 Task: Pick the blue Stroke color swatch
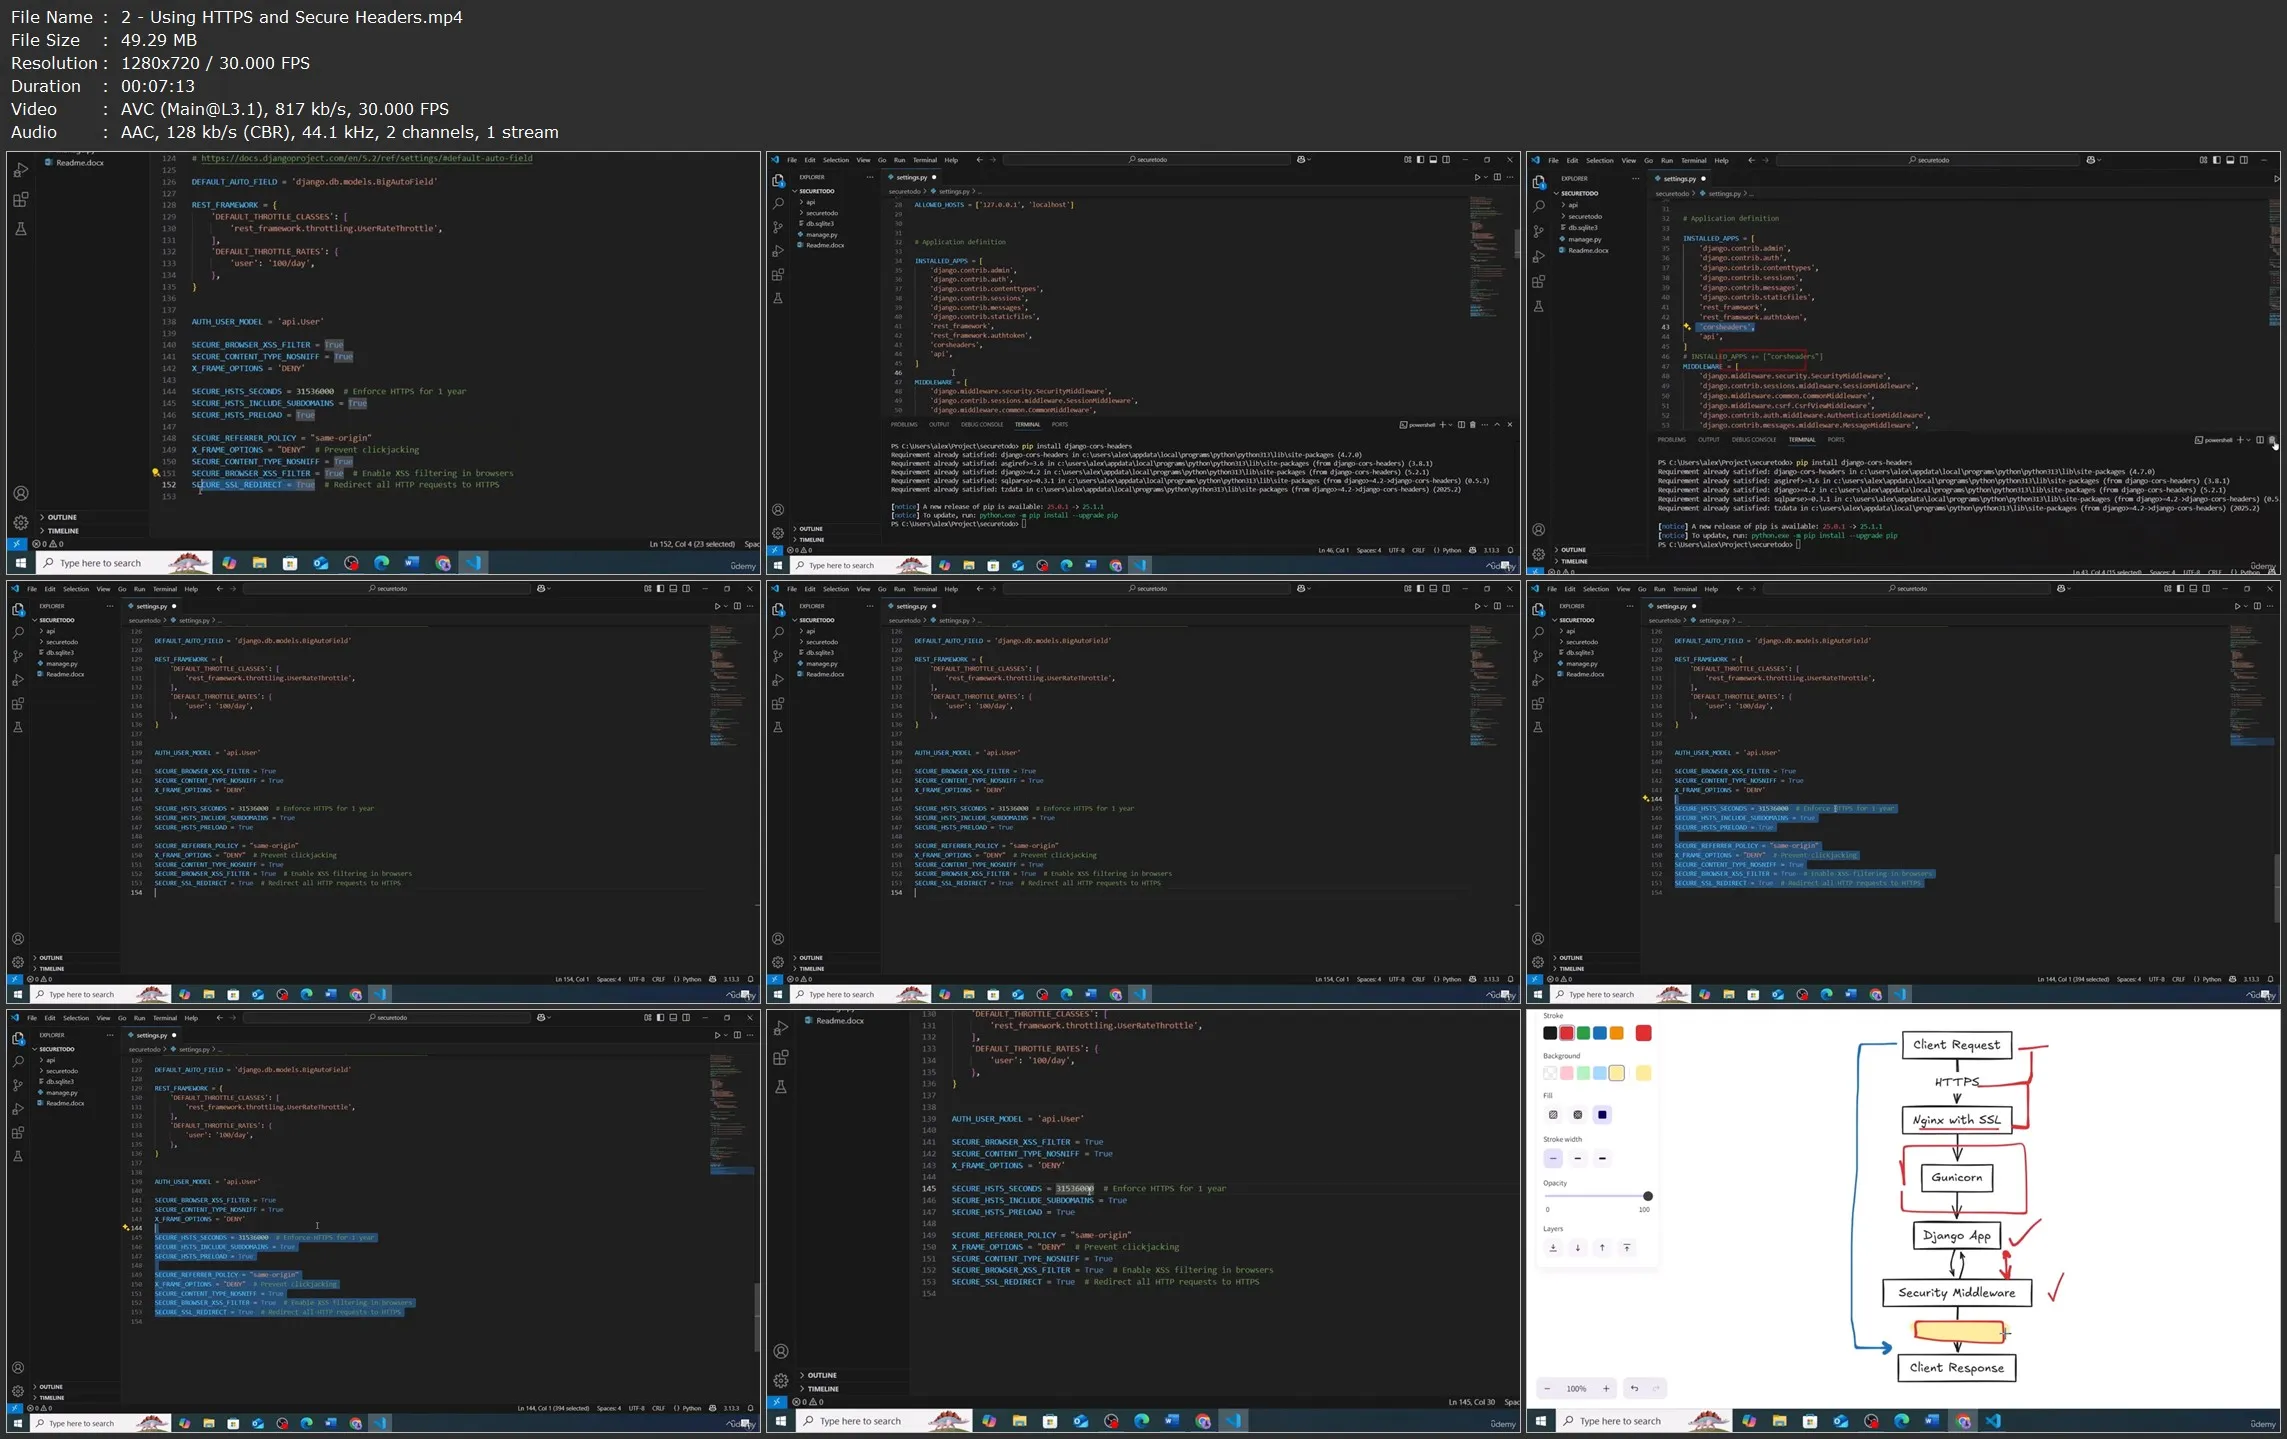(x=1600, y=1033)
